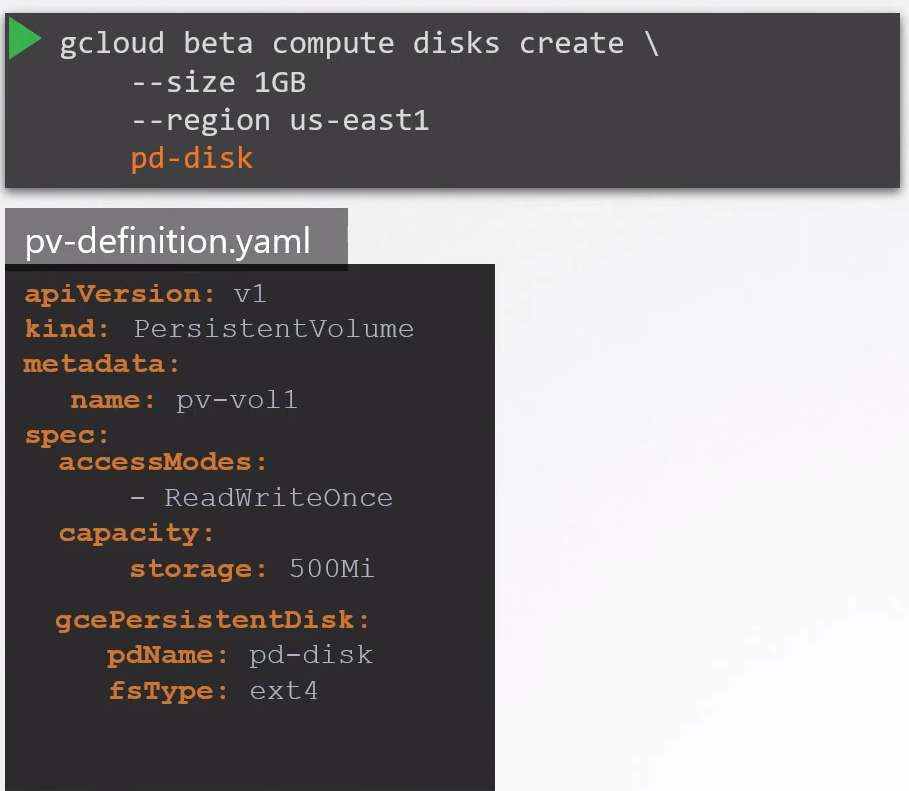909x791 pixels.
Task: Click the spec key
Action: coord(66,436)
